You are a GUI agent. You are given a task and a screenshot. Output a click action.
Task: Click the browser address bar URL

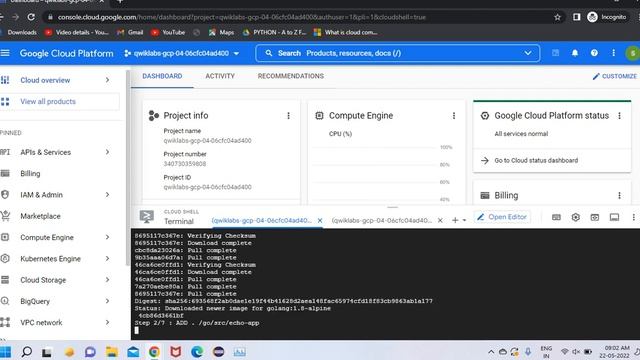pos(242,17)
